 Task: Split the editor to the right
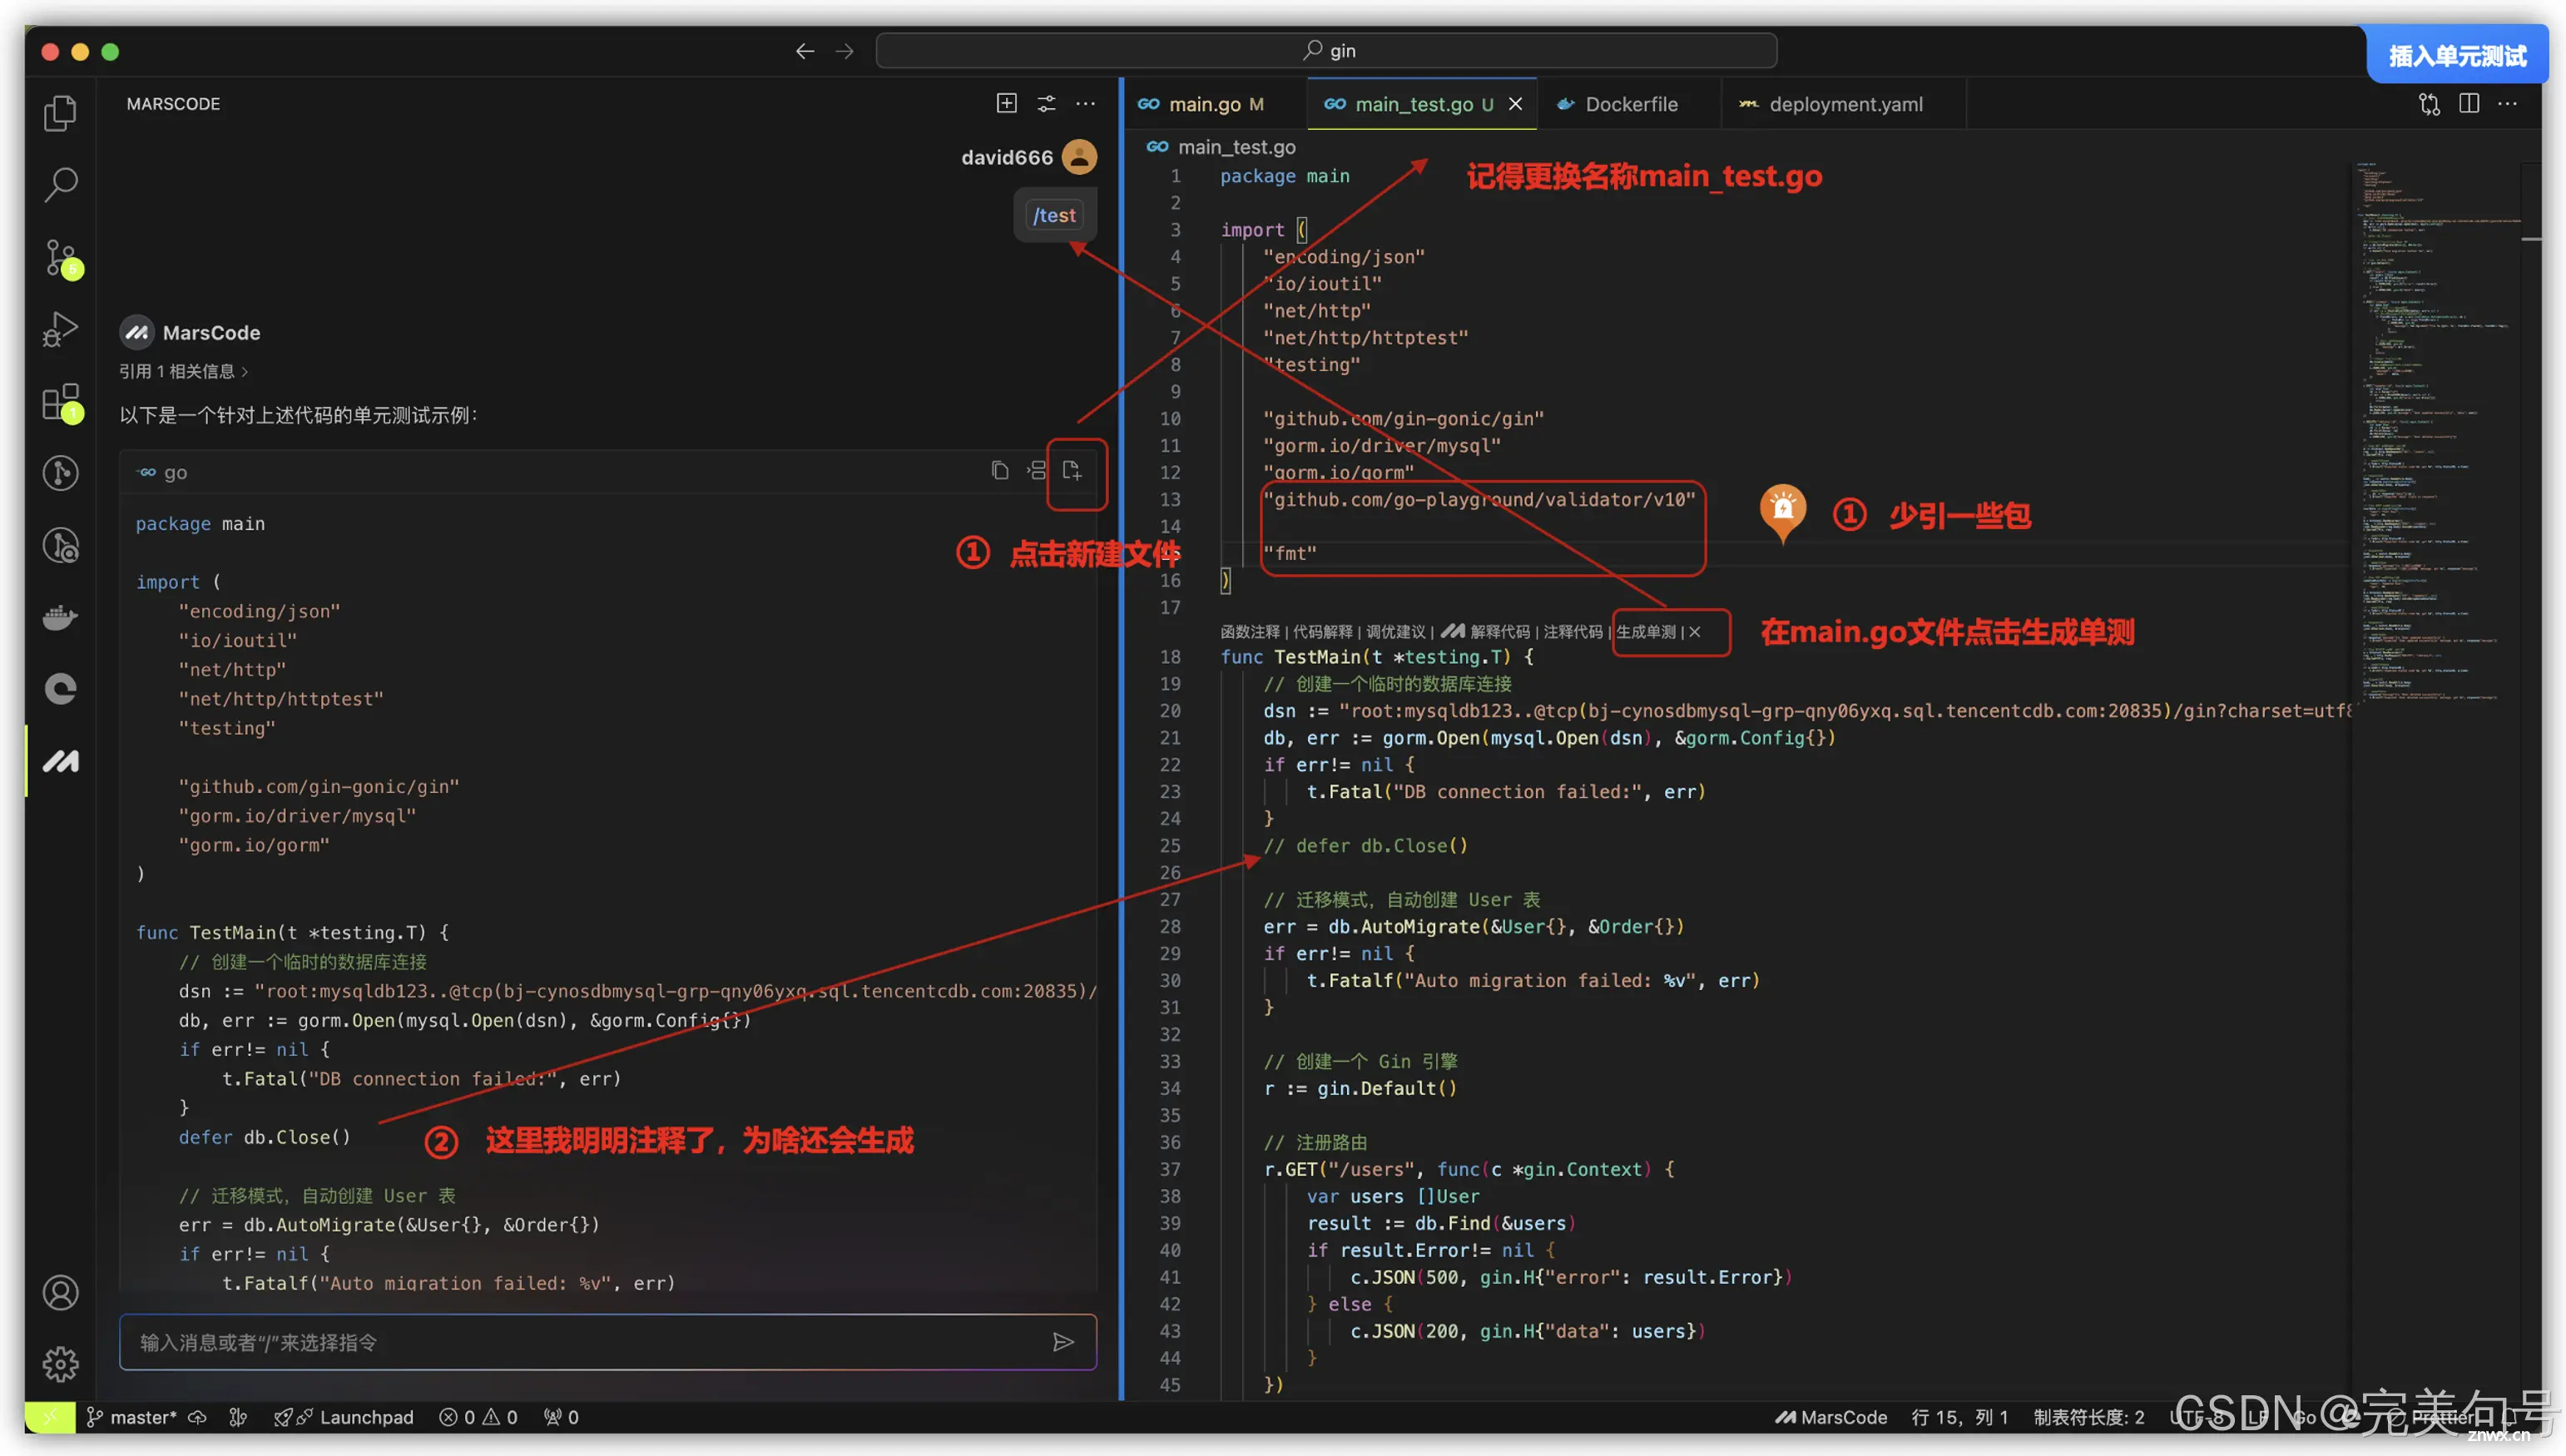(x=2468, y=104)
